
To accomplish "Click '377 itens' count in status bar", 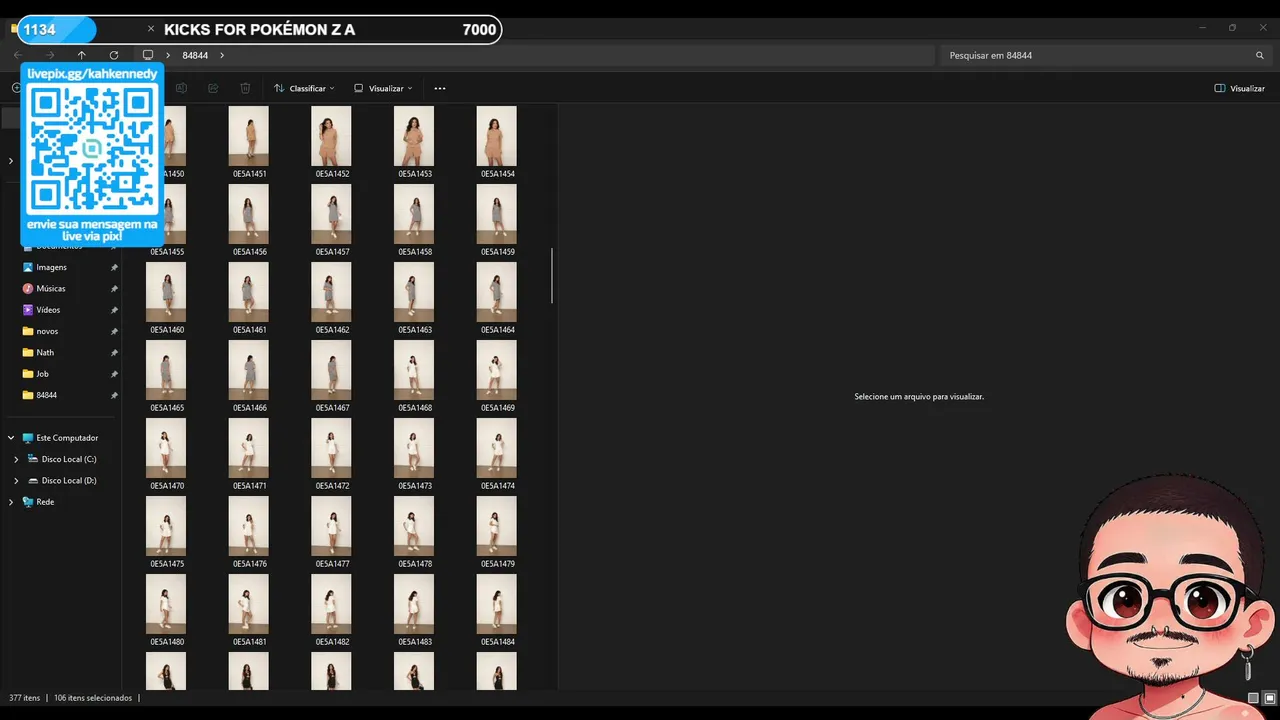I will click(25, 698).
